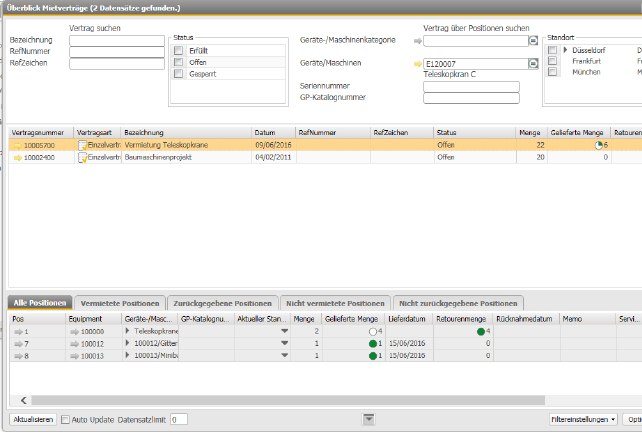Click grey arrow next to Equipment 100000
The width and height of the screenshot is (642, 432).
75,330
